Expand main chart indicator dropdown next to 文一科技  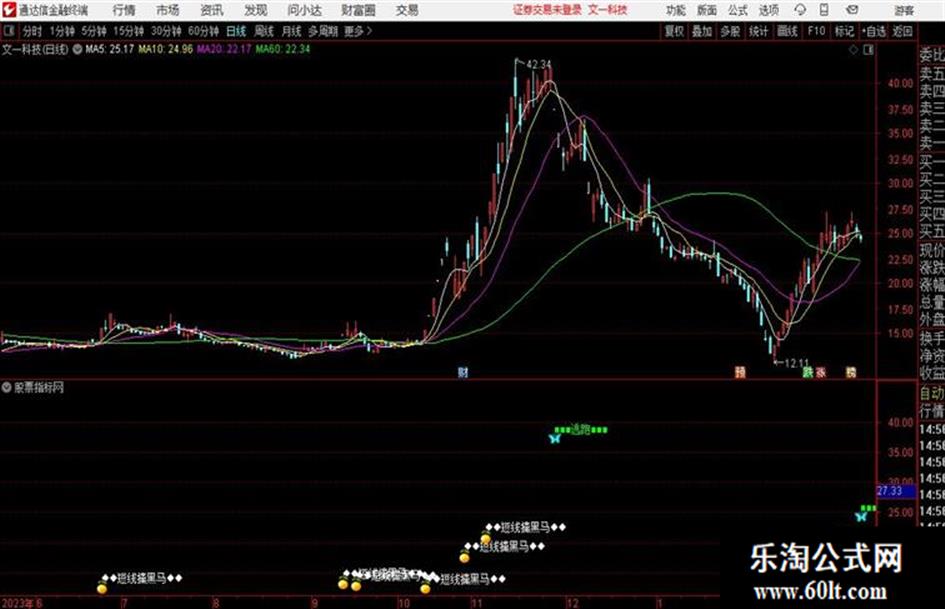pos(77,49)
